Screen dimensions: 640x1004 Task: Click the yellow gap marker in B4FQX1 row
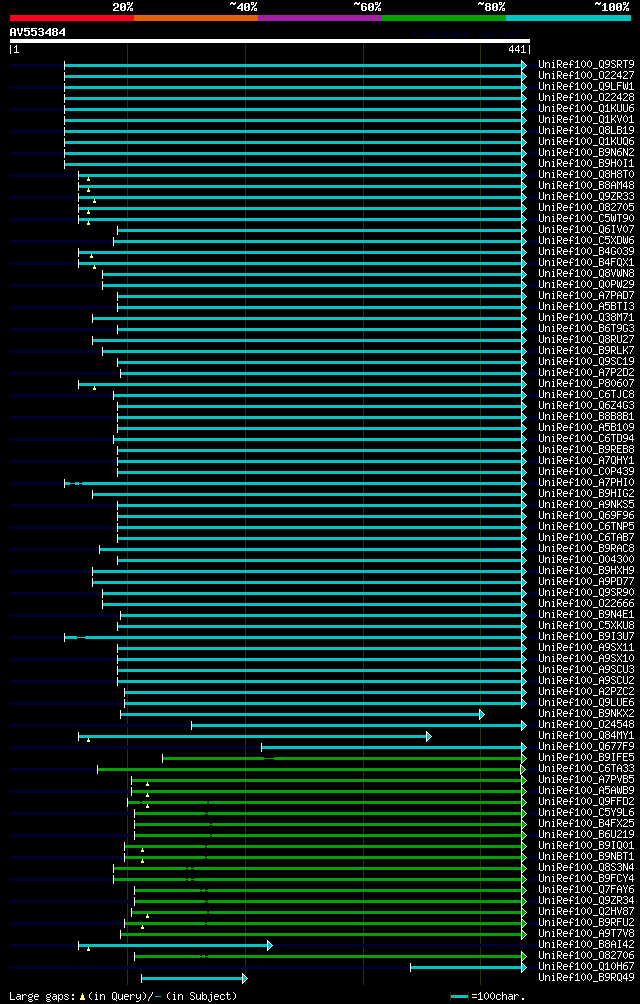[94, 267]
